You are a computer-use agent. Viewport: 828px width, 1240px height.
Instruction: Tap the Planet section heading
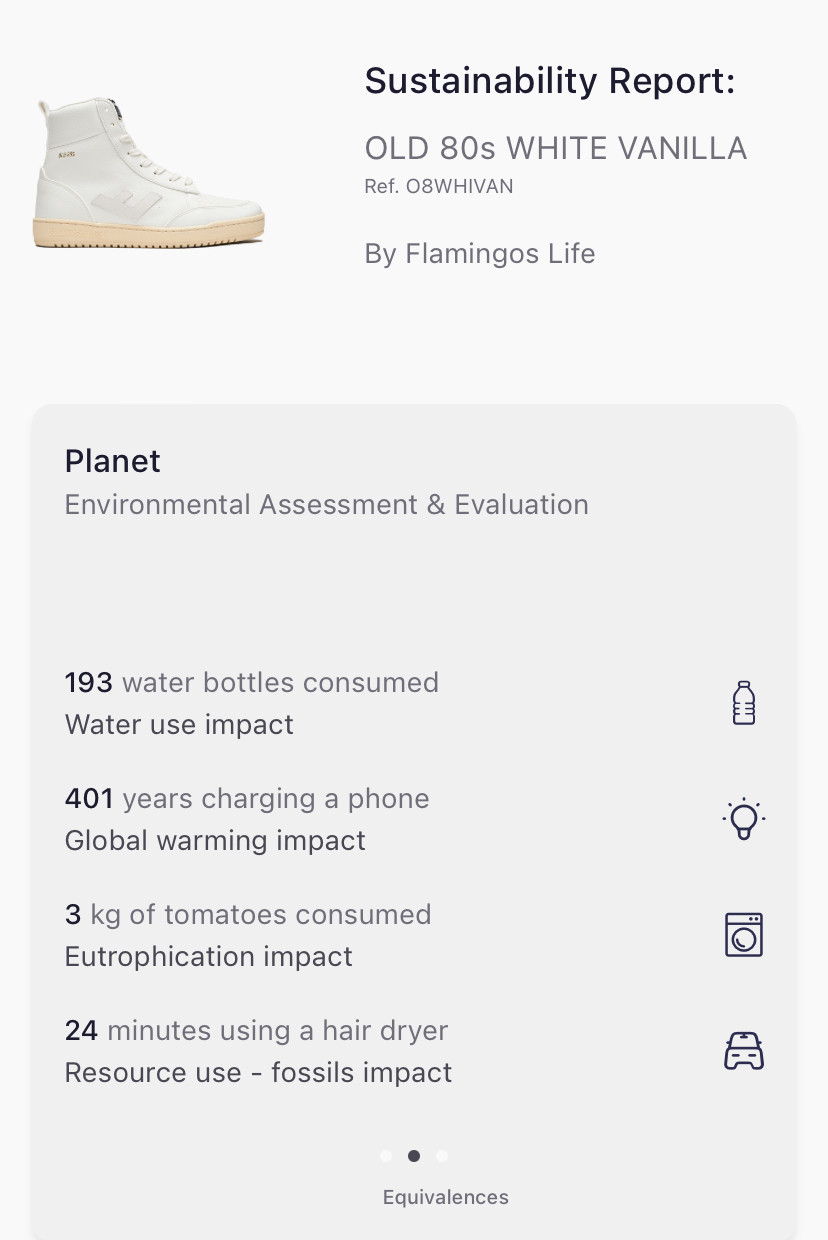[x=112, y=461]
